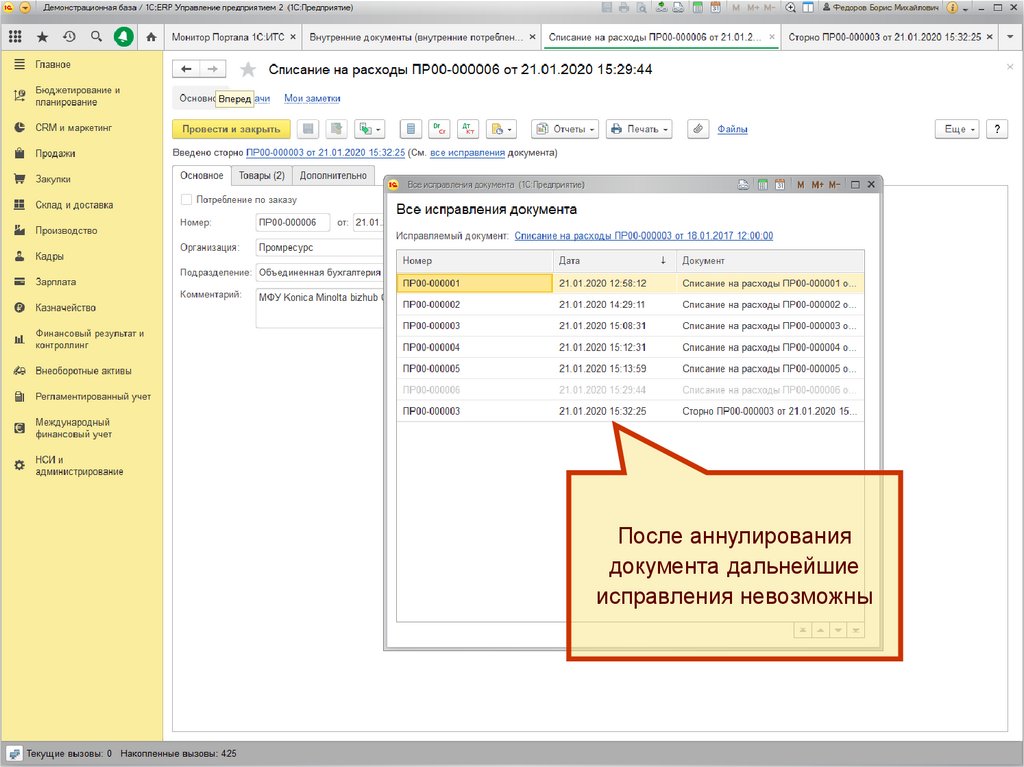1024x767 pixels.
Task: Open the notifications bell icon
Action: pos(123,37)
